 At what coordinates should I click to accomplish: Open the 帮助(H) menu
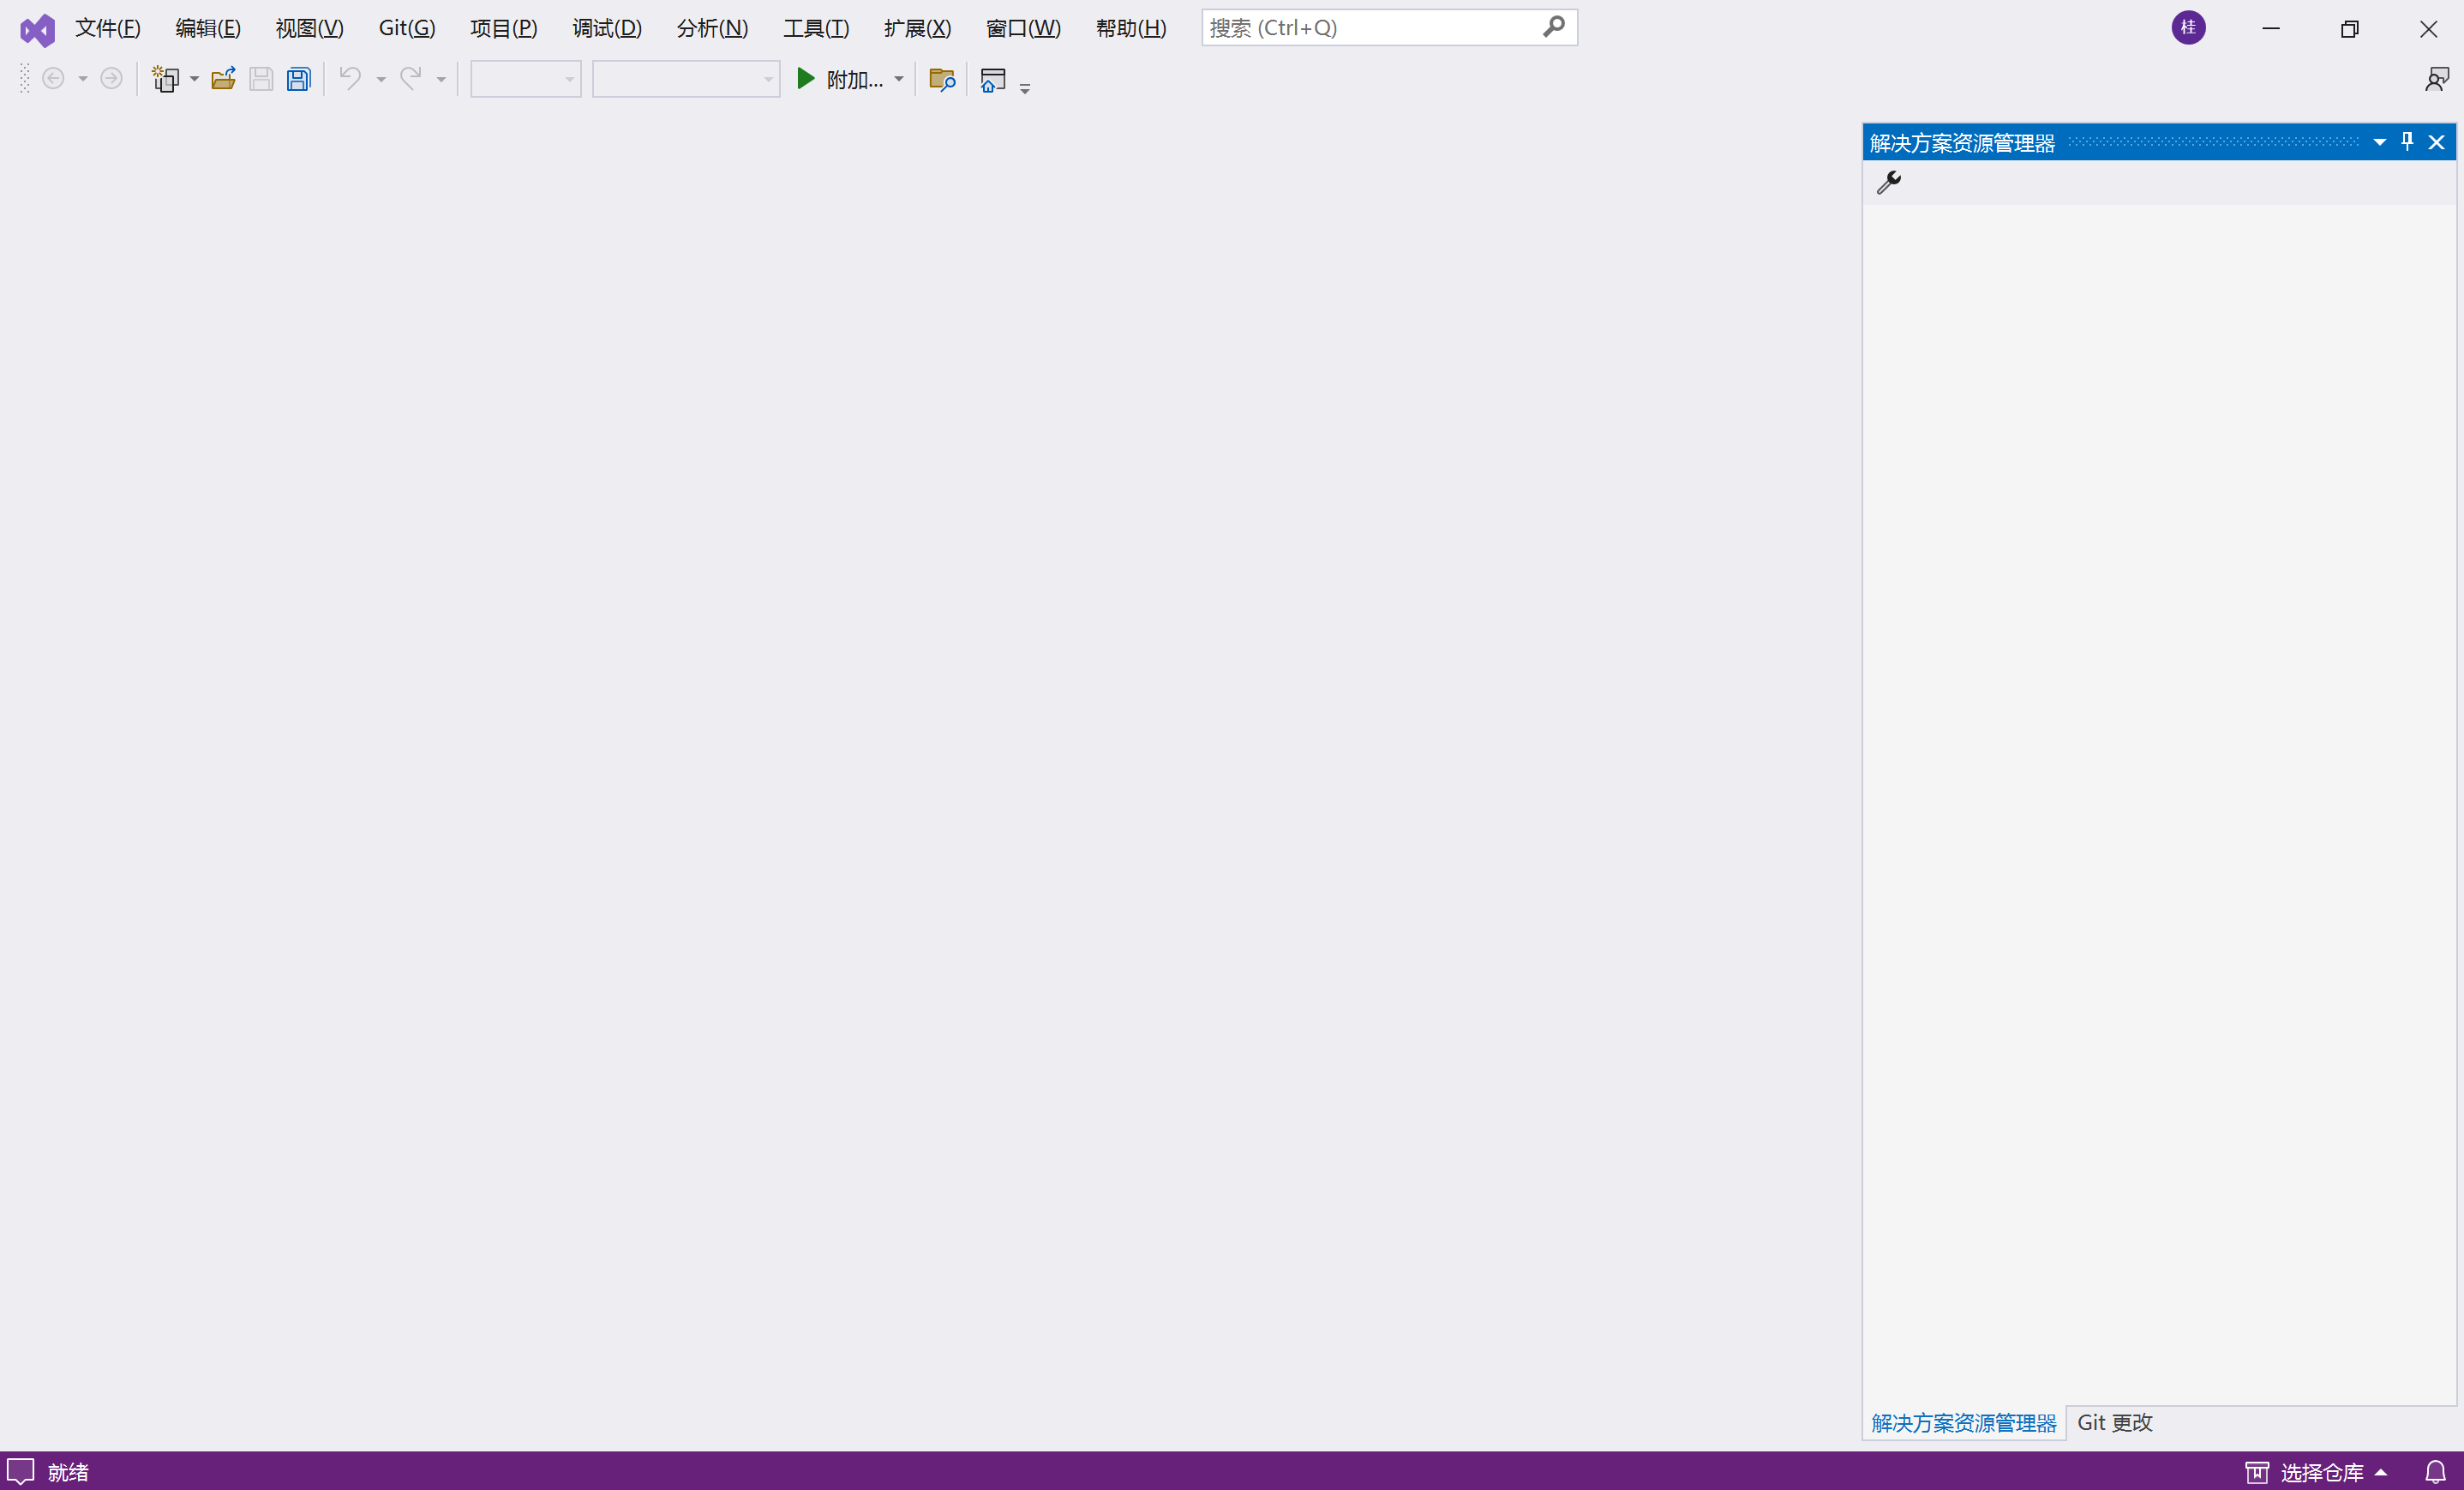coord(1131,28)
